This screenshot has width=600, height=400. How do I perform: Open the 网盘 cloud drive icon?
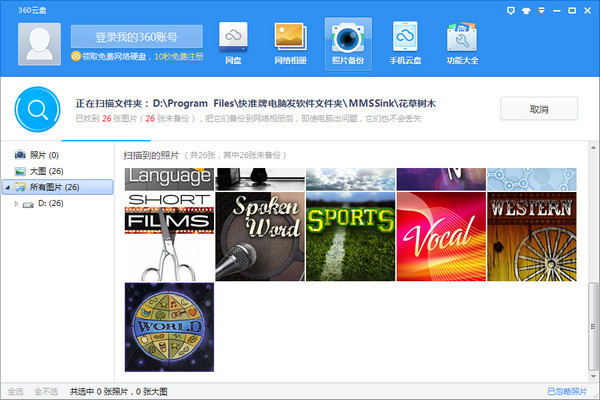[233, 43]
